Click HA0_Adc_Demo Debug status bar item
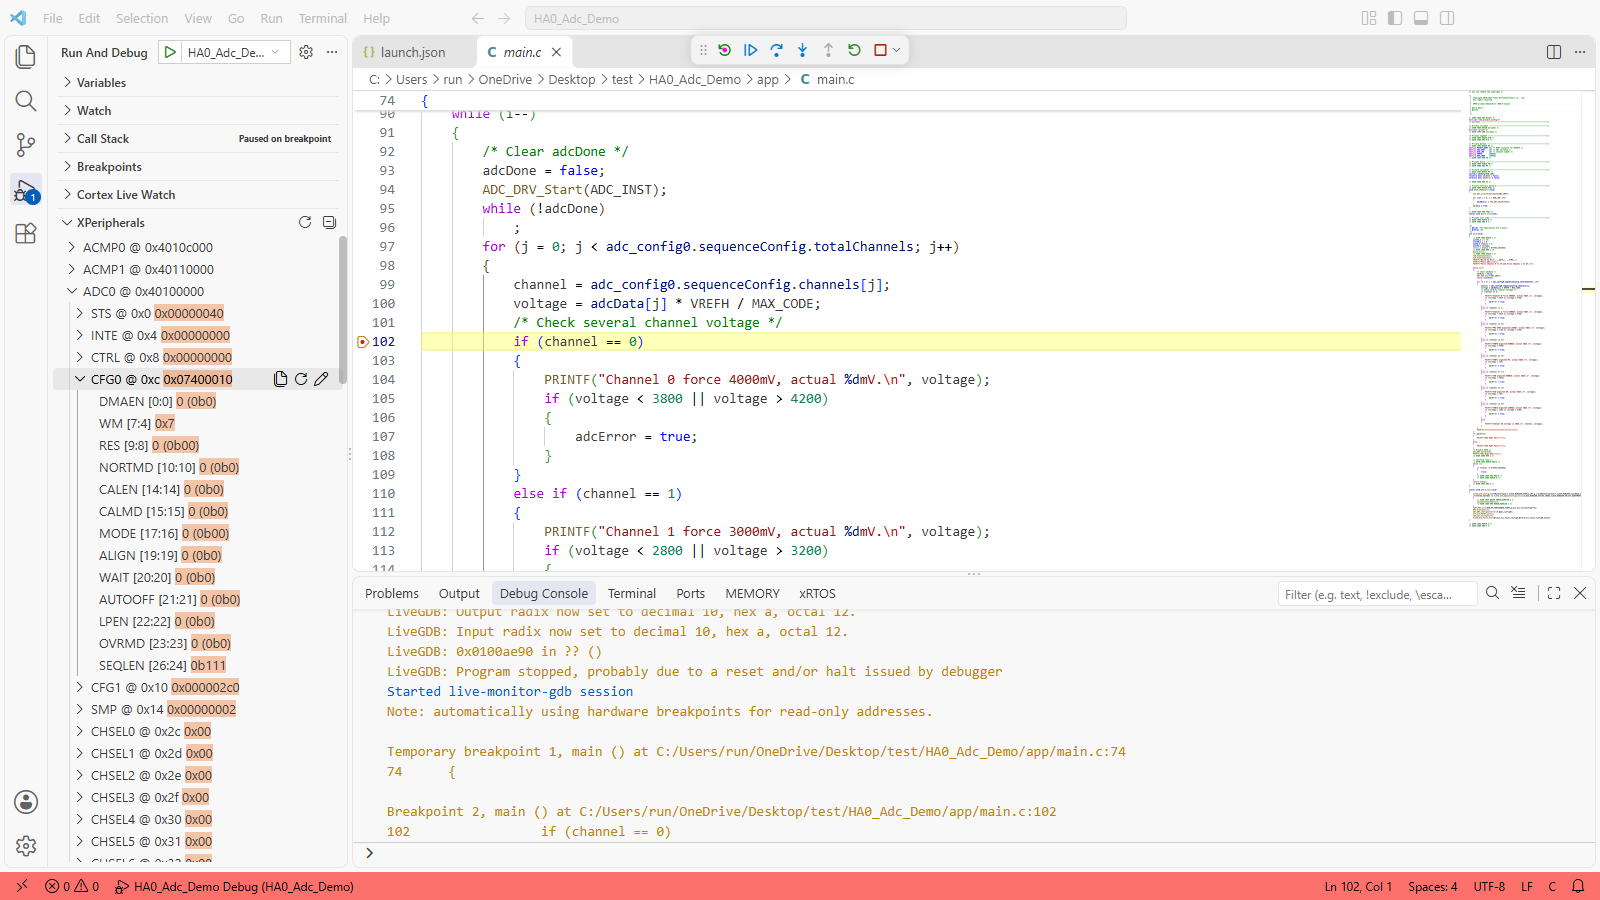 coord(234,886)
